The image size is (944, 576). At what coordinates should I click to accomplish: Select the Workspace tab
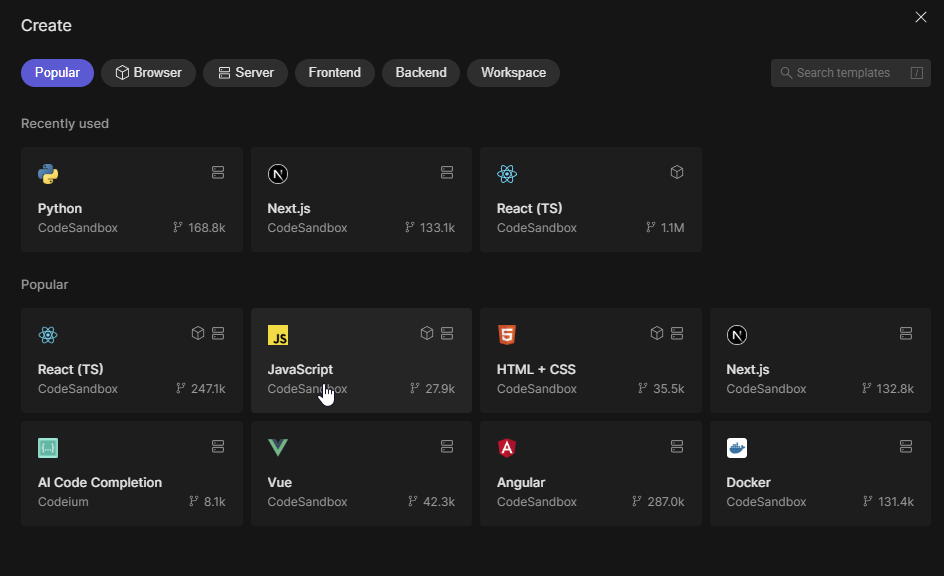(513, 73)
